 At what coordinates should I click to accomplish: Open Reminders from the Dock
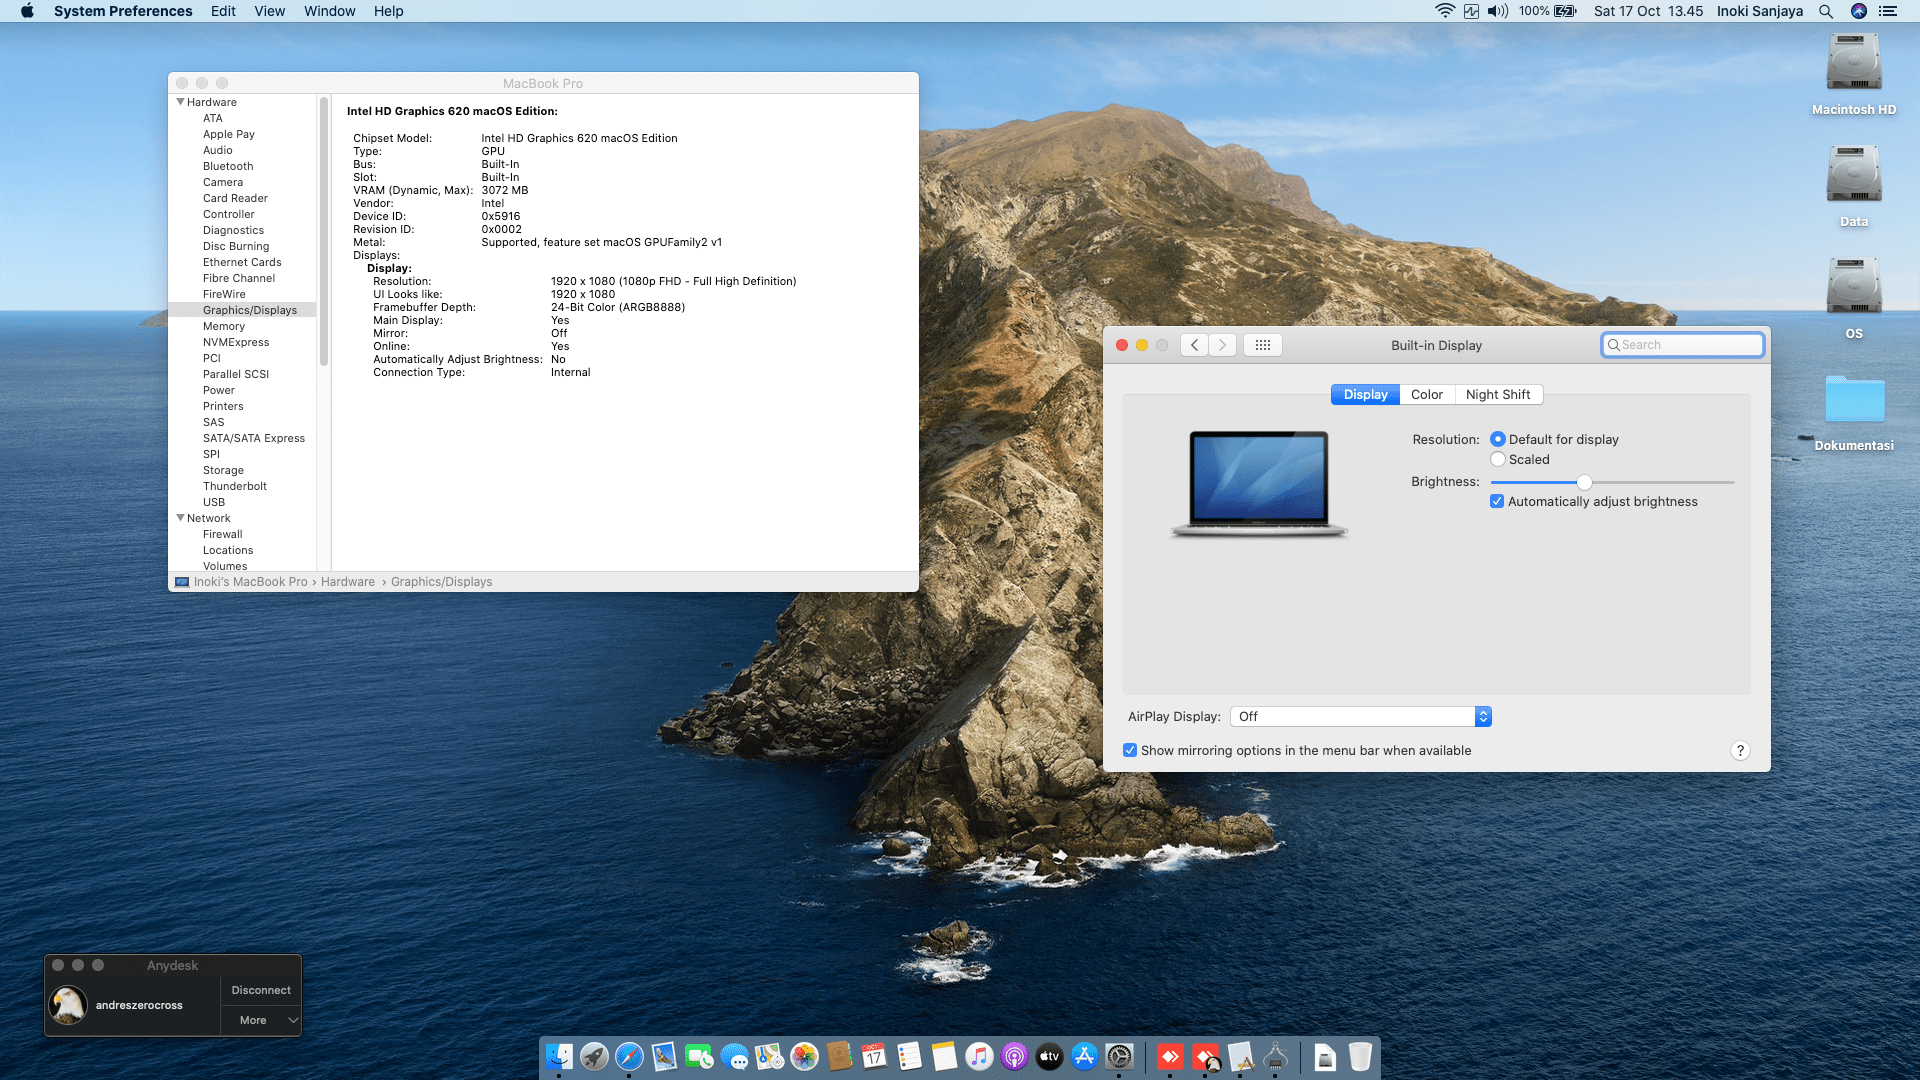(909, 1056)
